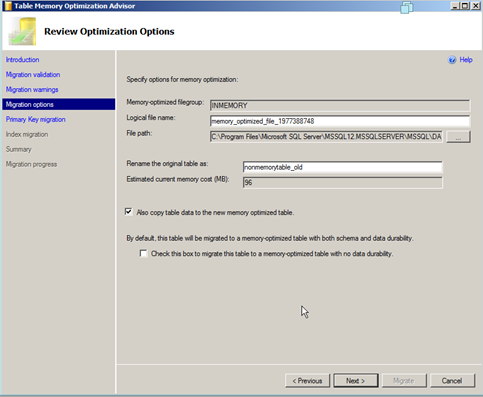The image size is (483, 397).
Task: Minimize the advisor window
Action: 455,6
